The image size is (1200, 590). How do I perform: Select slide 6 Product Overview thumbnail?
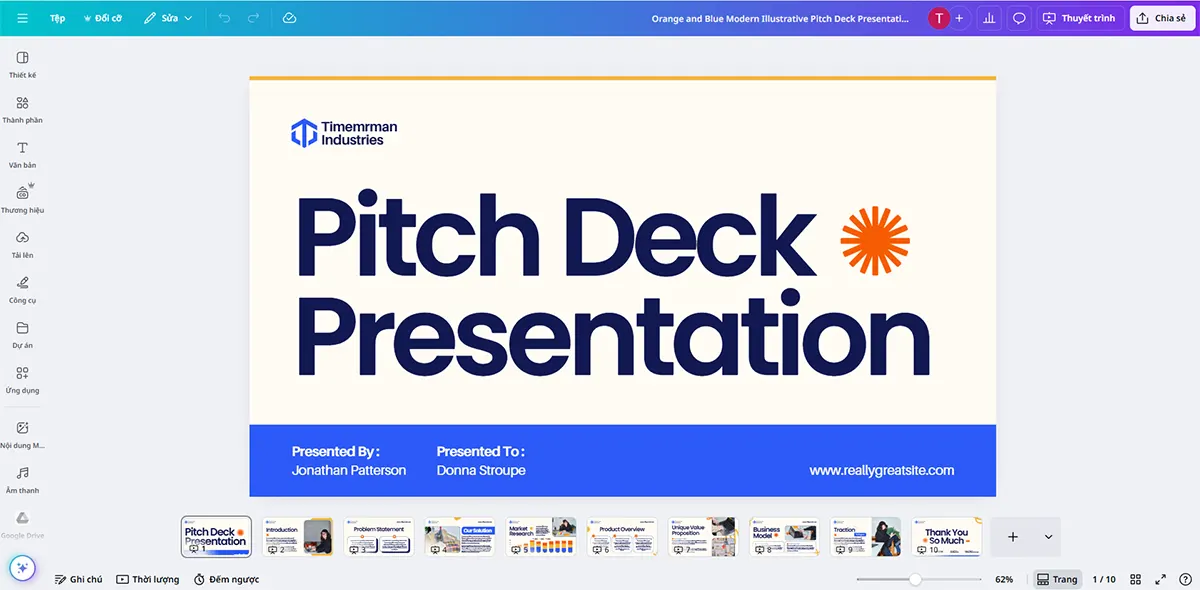[x=622, y=537]
